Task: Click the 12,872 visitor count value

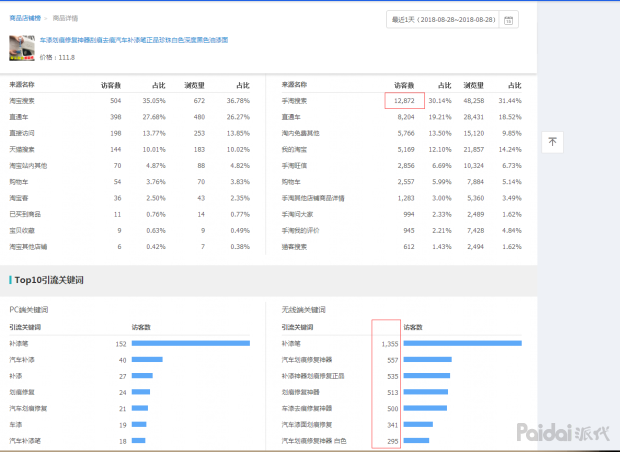Action: click(404, 101)
